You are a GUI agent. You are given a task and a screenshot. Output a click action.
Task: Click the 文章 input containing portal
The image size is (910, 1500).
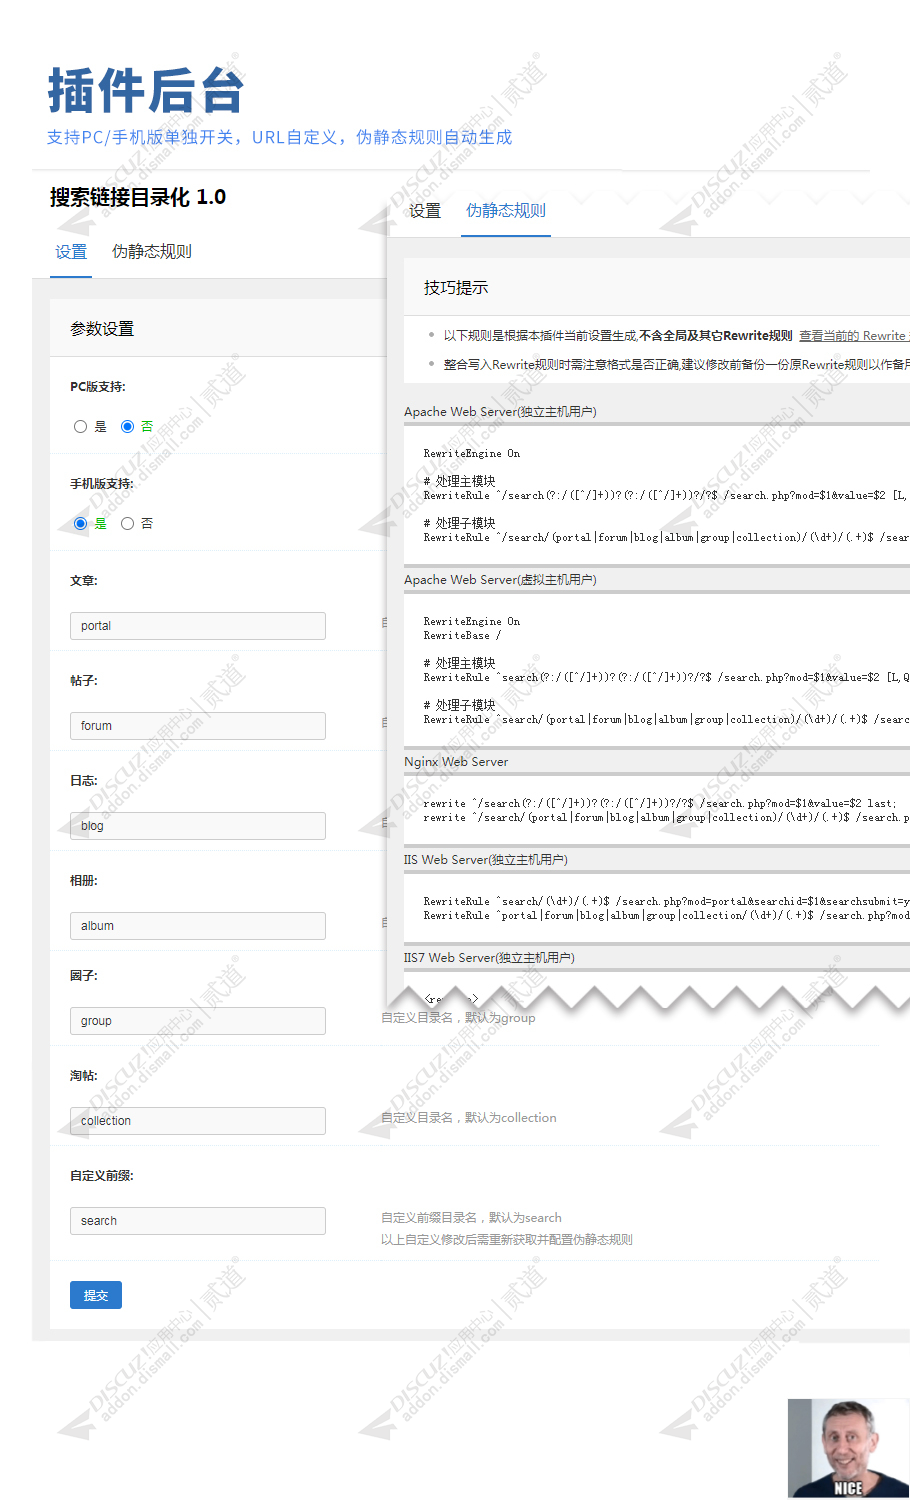click(198, 626)
